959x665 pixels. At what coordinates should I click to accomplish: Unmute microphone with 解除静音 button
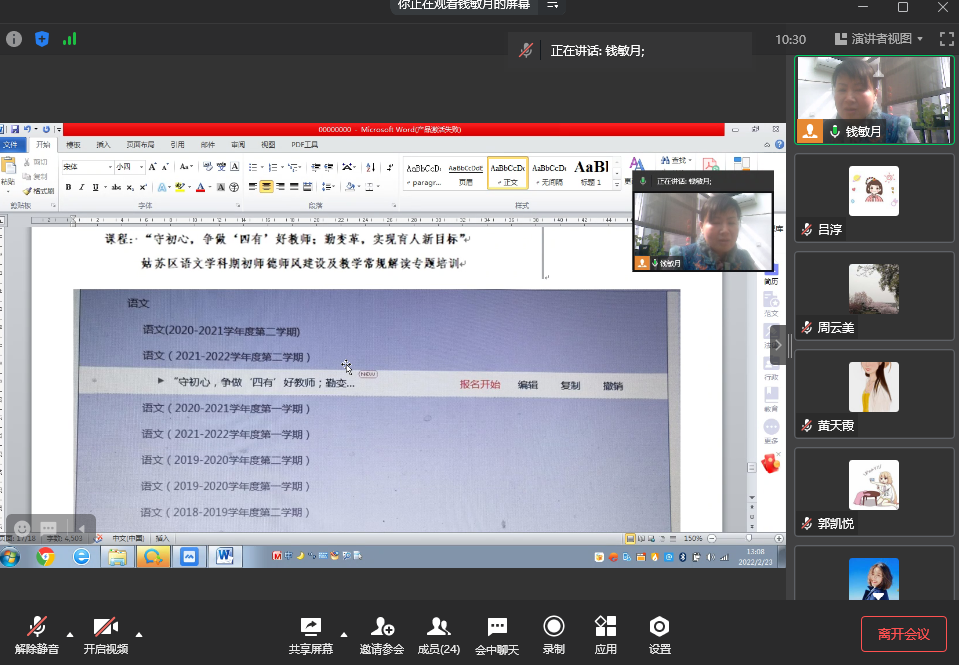point(37,635)
